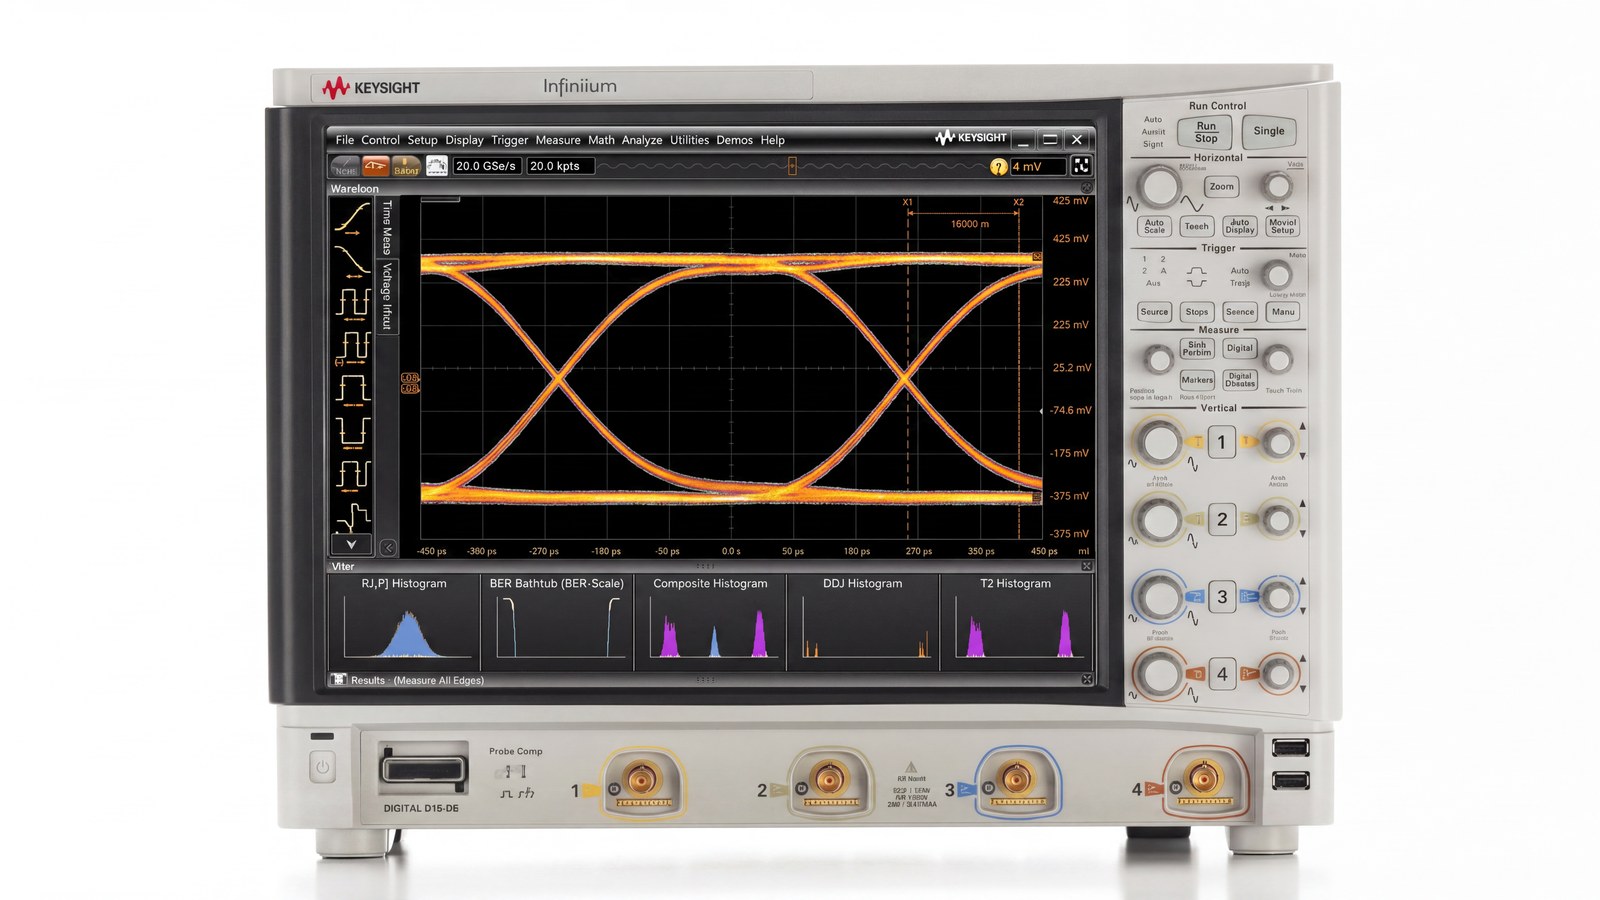The height and width of the screenshot is (900, 1600).
Task: Select the RJ,PJ Histogram thumbnail
Action: [404, 621]
